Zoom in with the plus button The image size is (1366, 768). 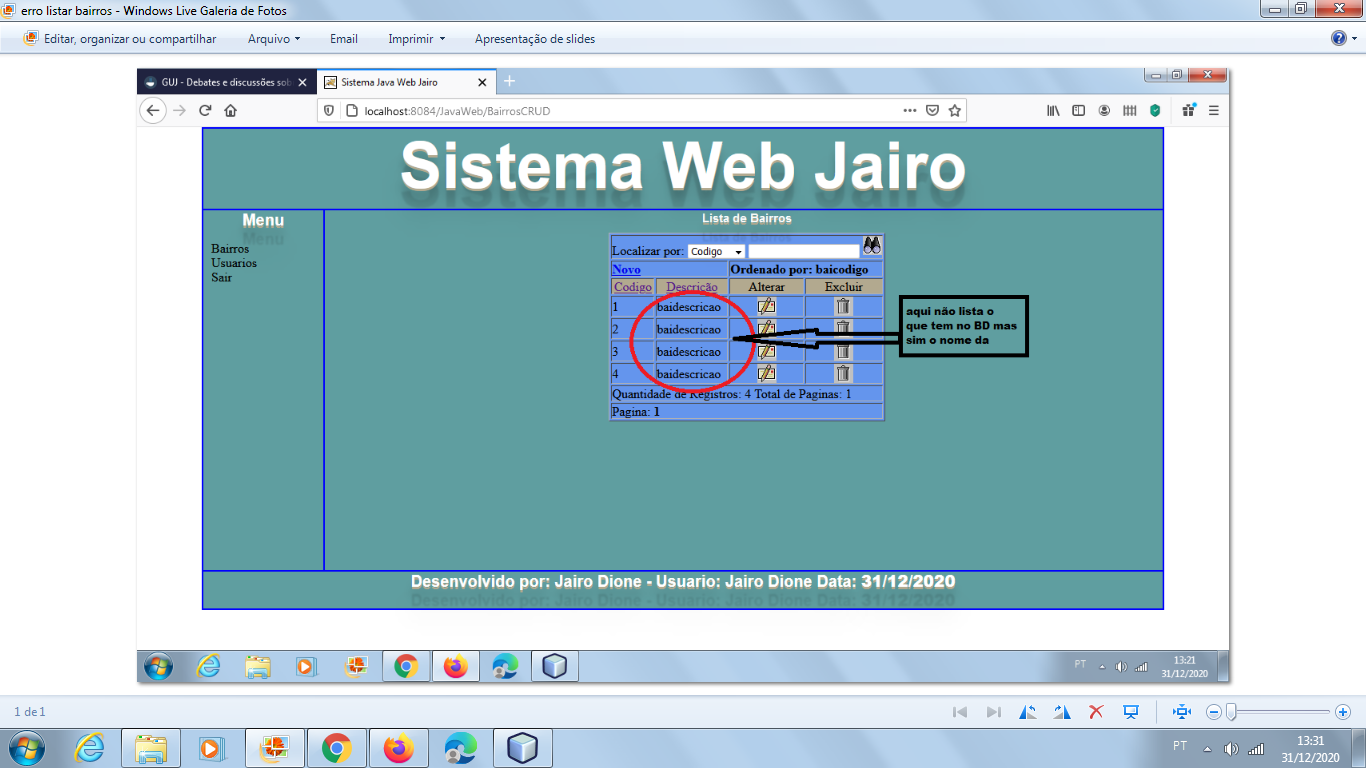tap(1343, 712)
